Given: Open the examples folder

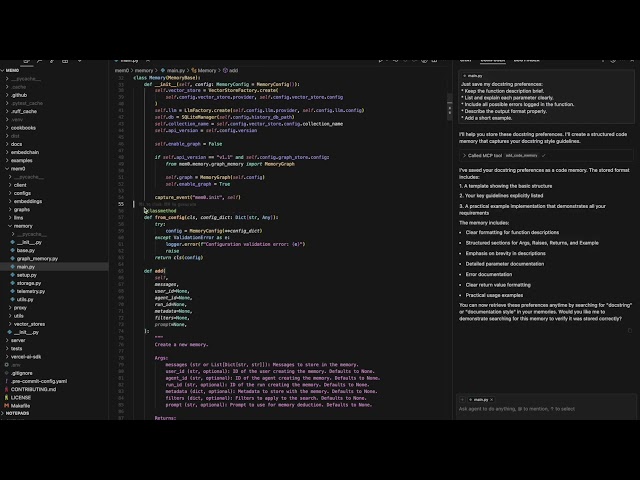Looking at the screenshot, I should tap(21, 160).
